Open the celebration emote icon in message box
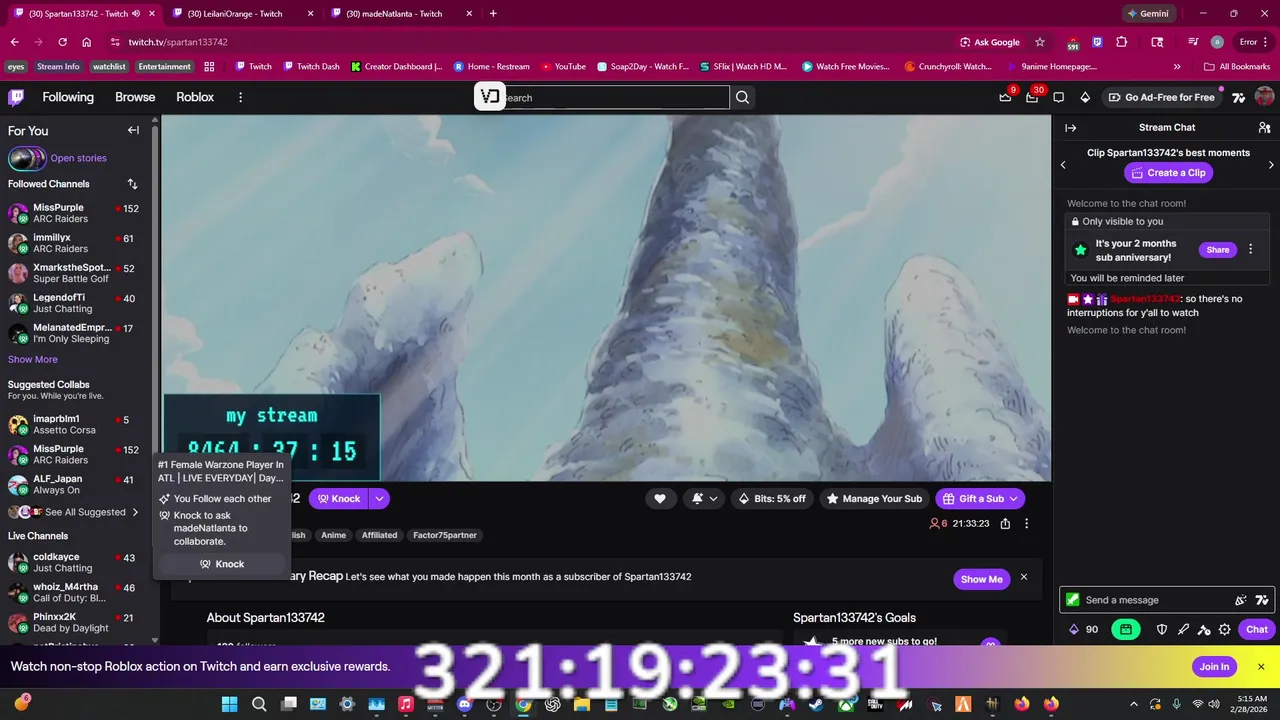The height and width of the screenshot is (720, 1280). [x=1241, y=600]
